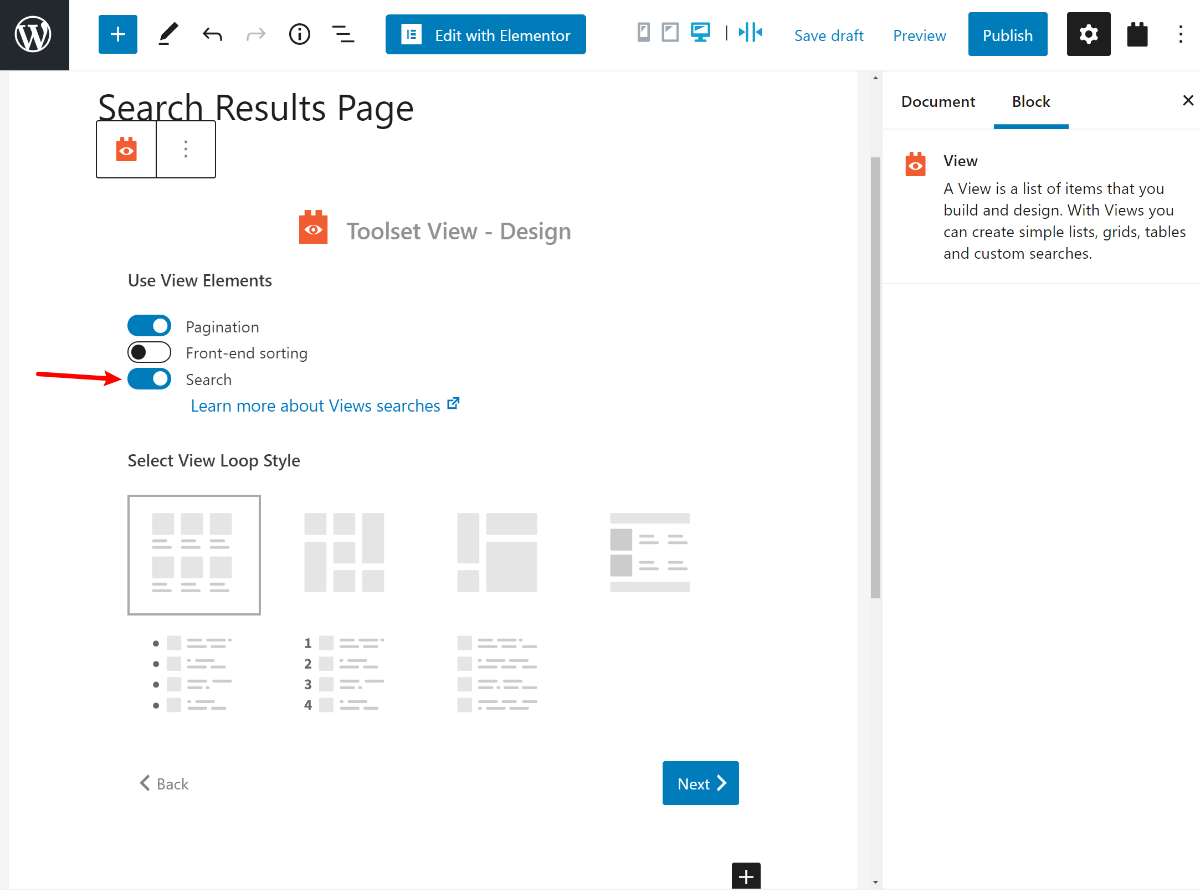Open the block toolbar three-dot options
Screen dimensions: 1200x893
click(186, 149)
